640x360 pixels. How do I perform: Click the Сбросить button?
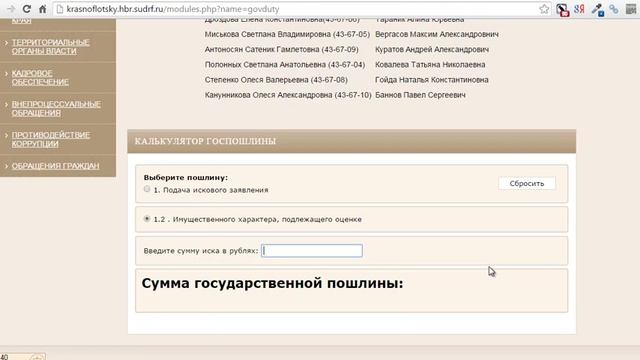coord(527,183)
